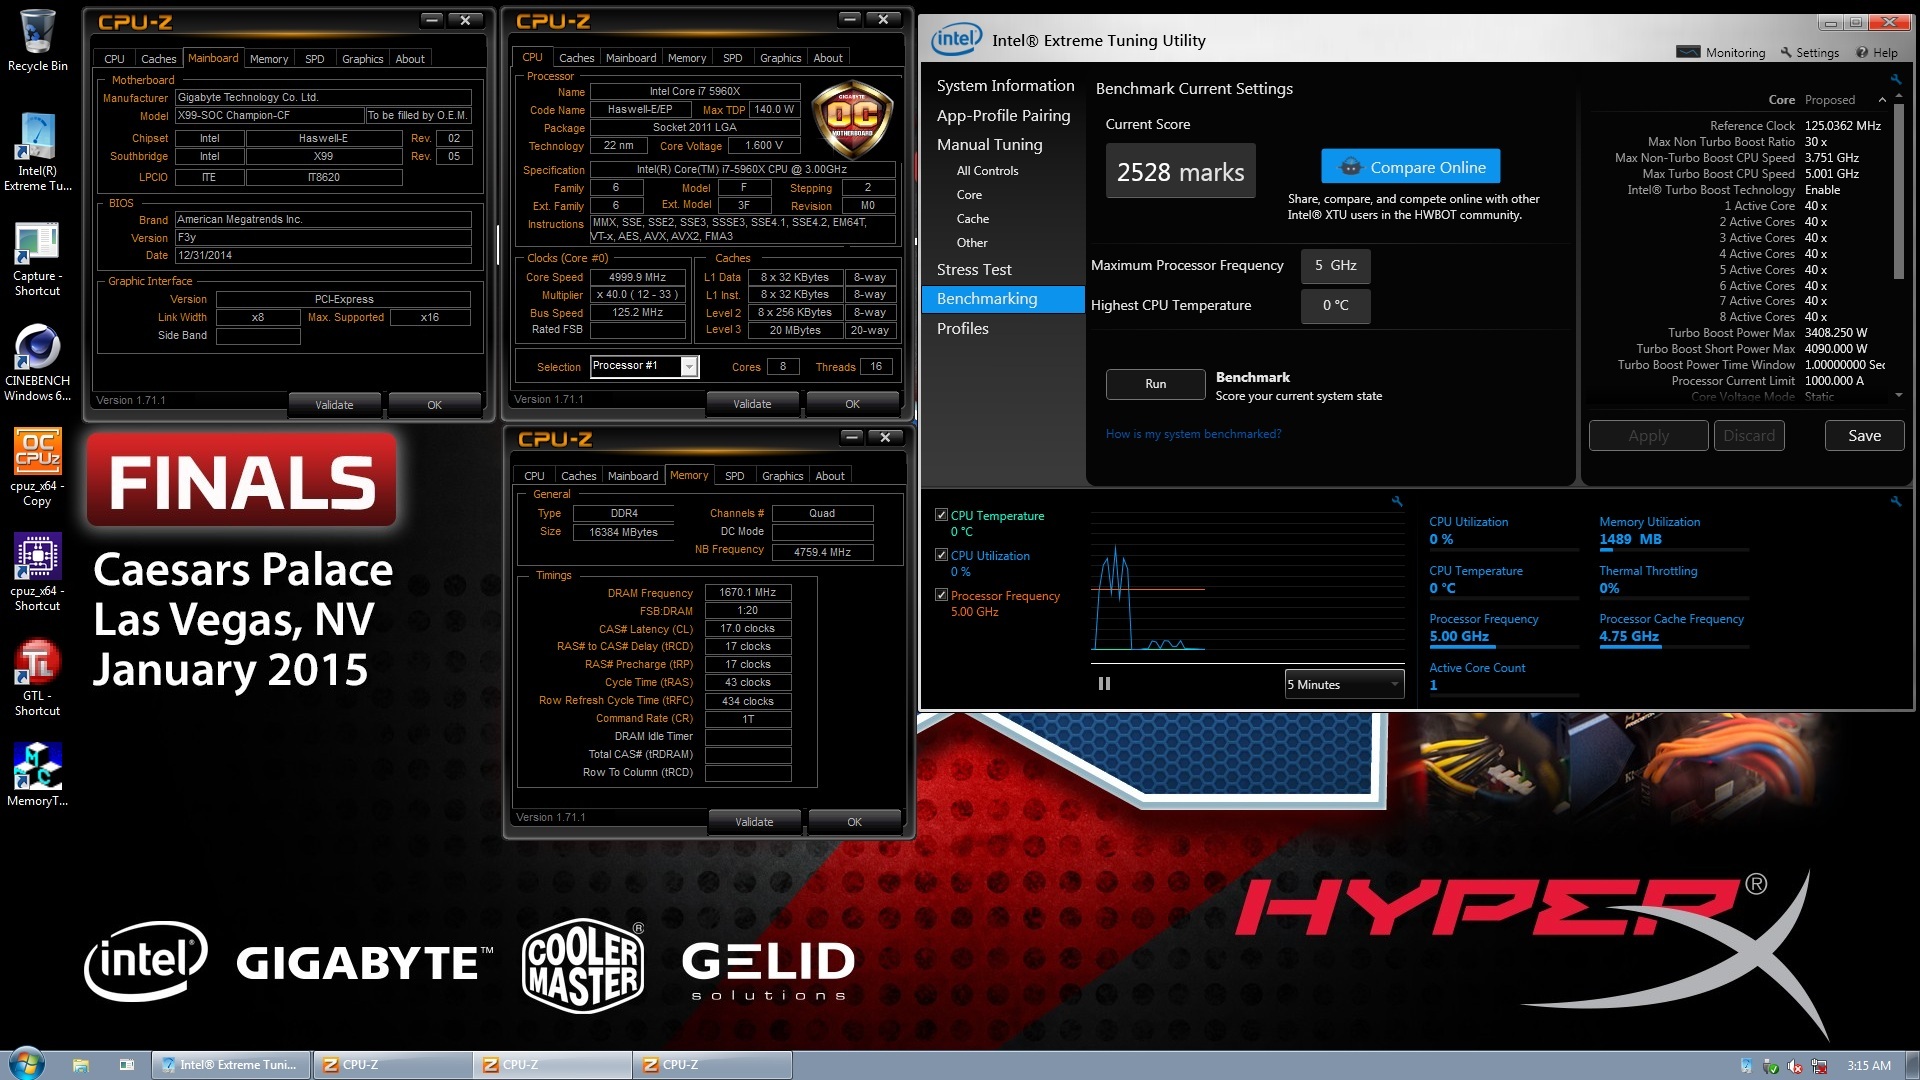Click Validate in processor CPU-Z window

752,404
